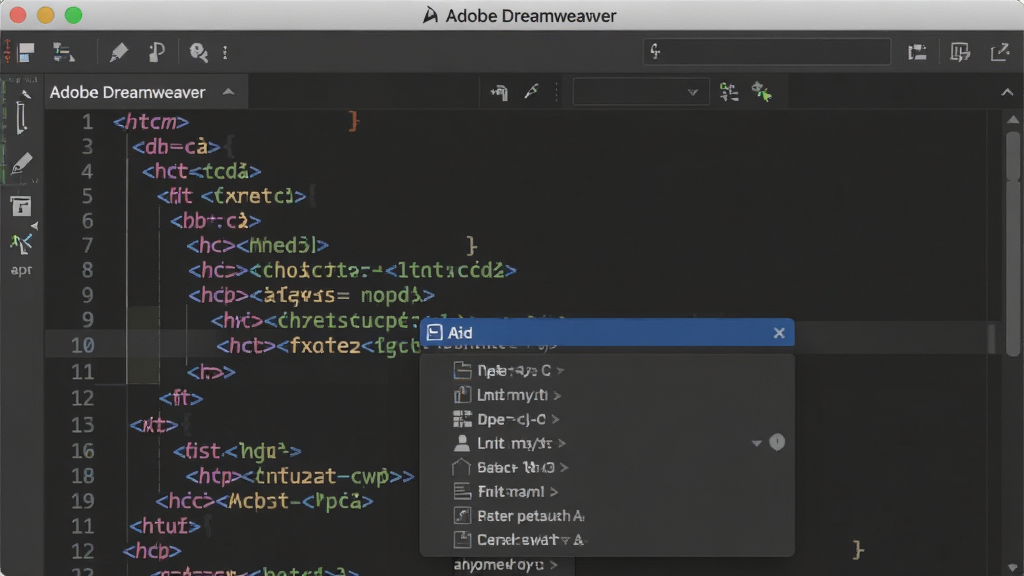This screenshot has height=576, width=1024.
Task: Click the blue window layout icon in the top toolbar
Action: click(x=26, y=52)
